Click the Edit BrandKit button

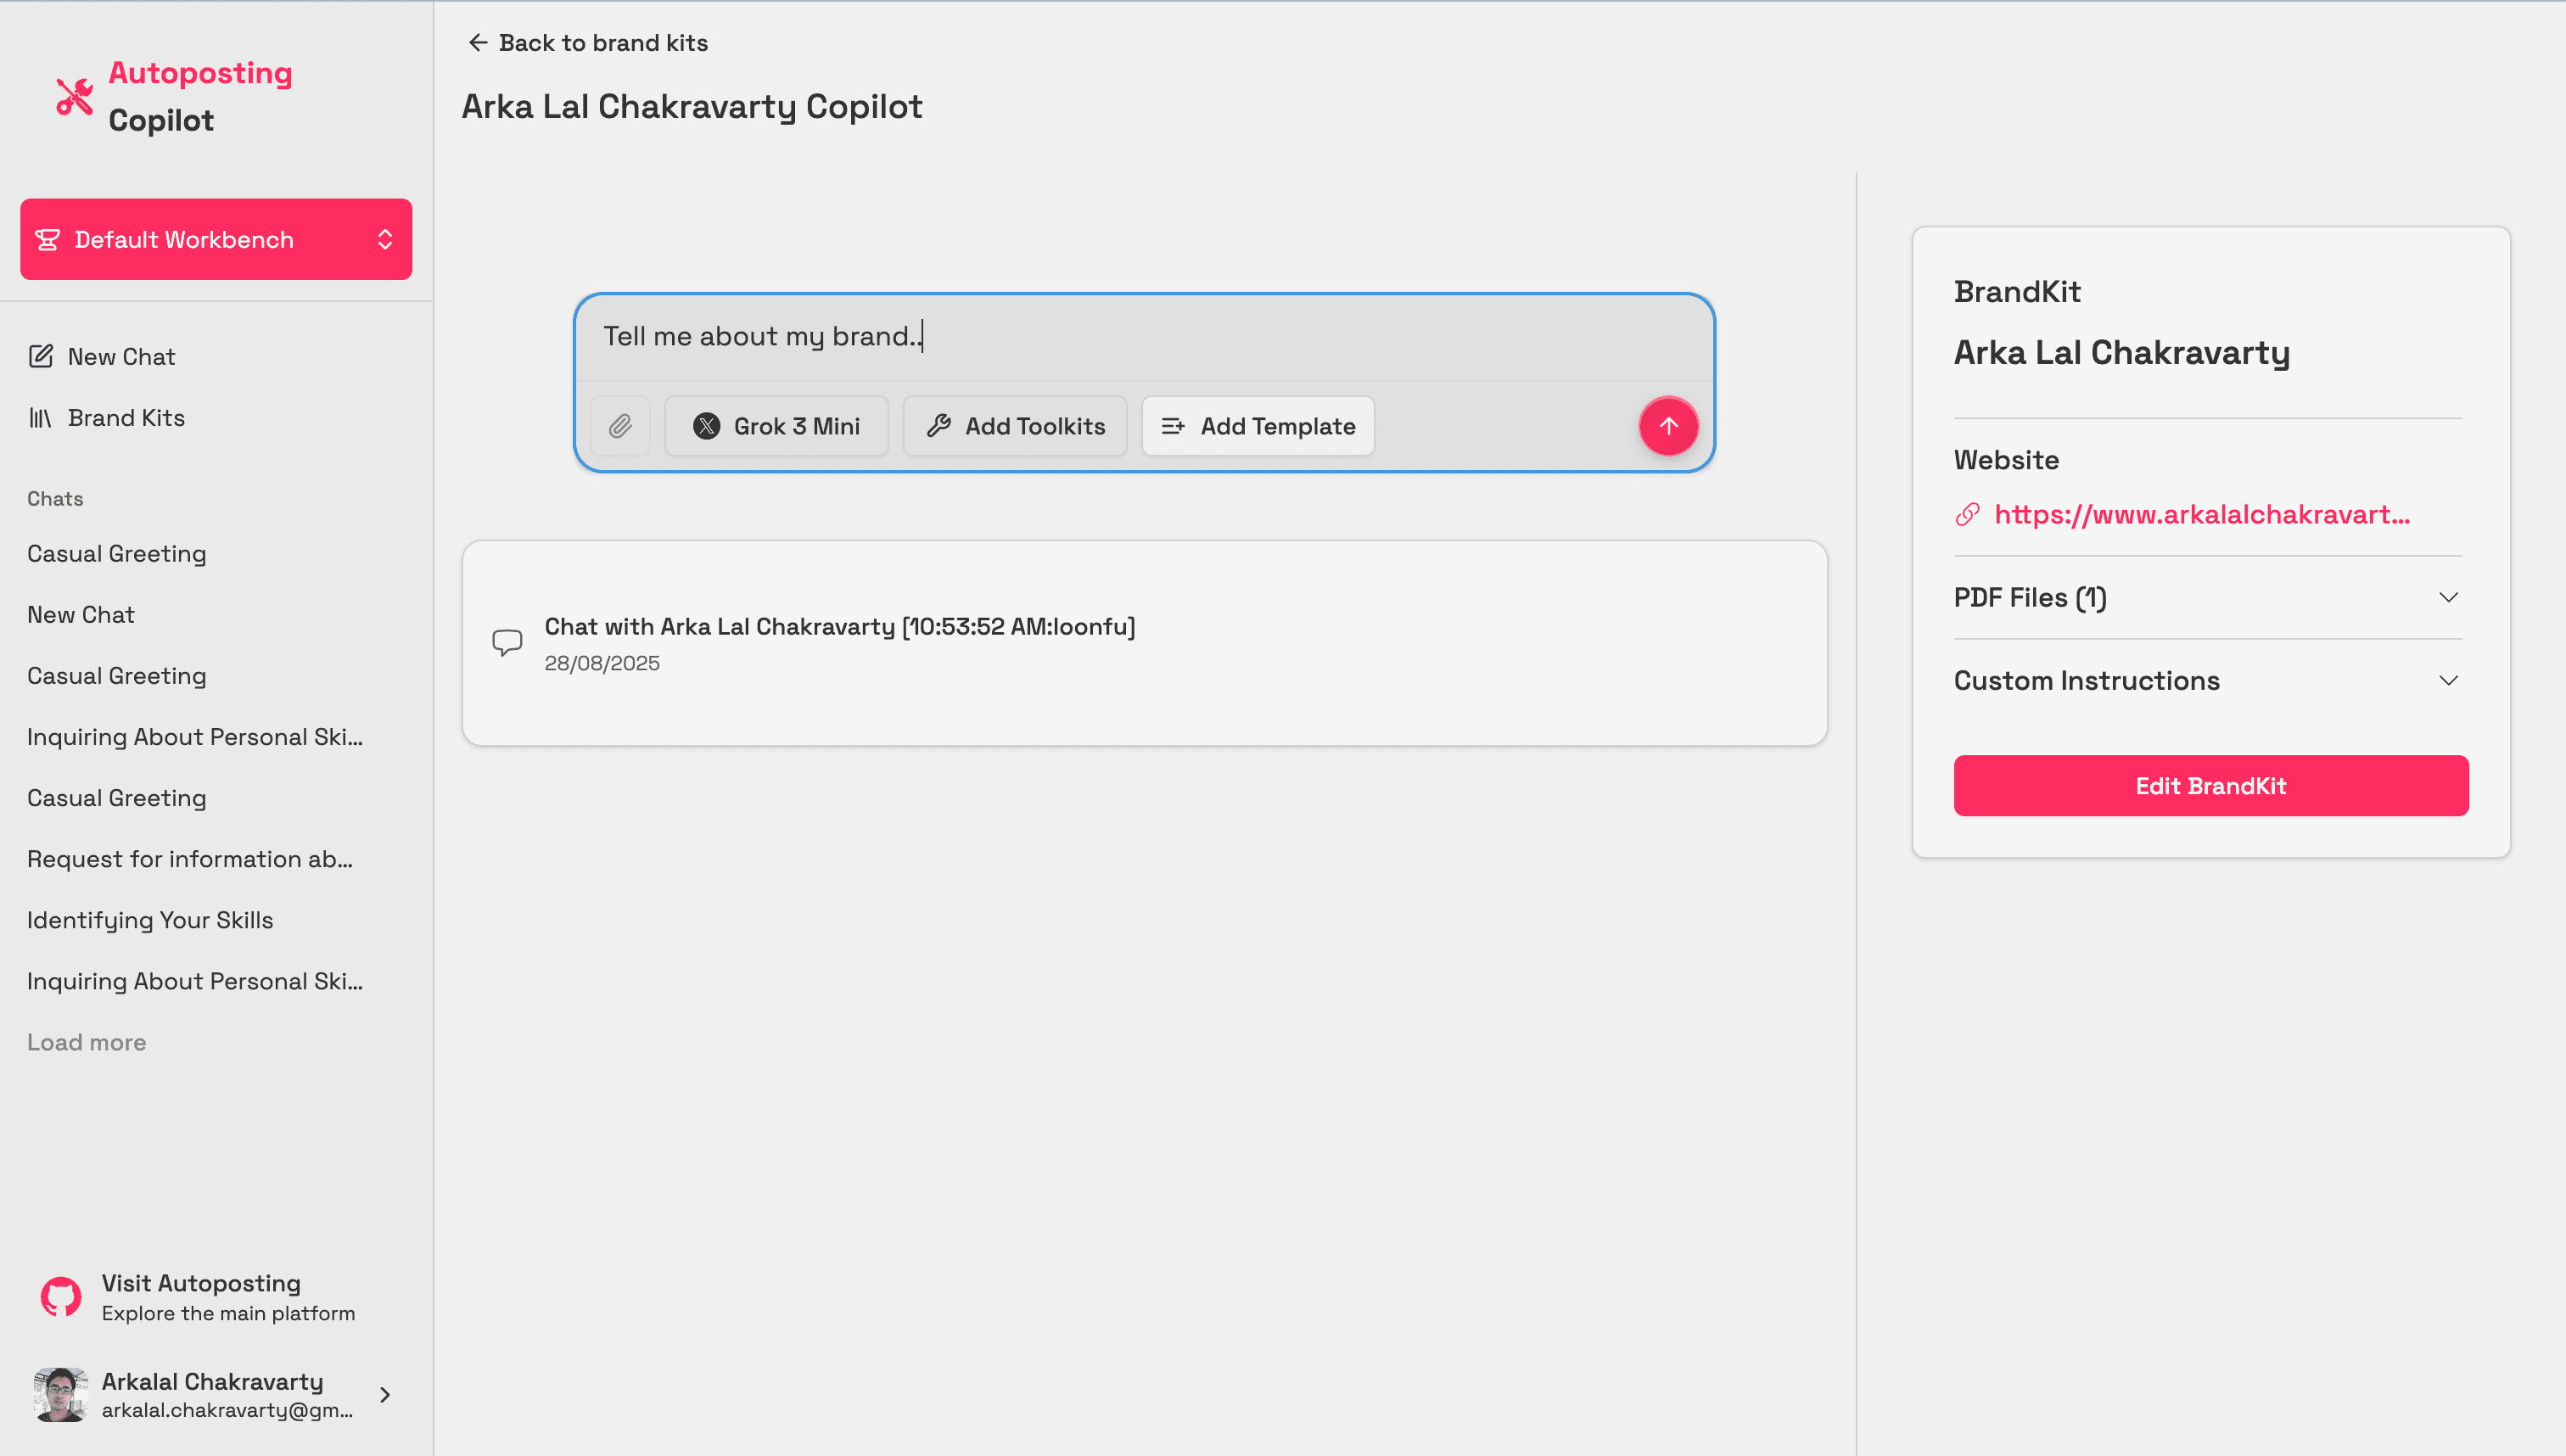[x=2210, y=785]
